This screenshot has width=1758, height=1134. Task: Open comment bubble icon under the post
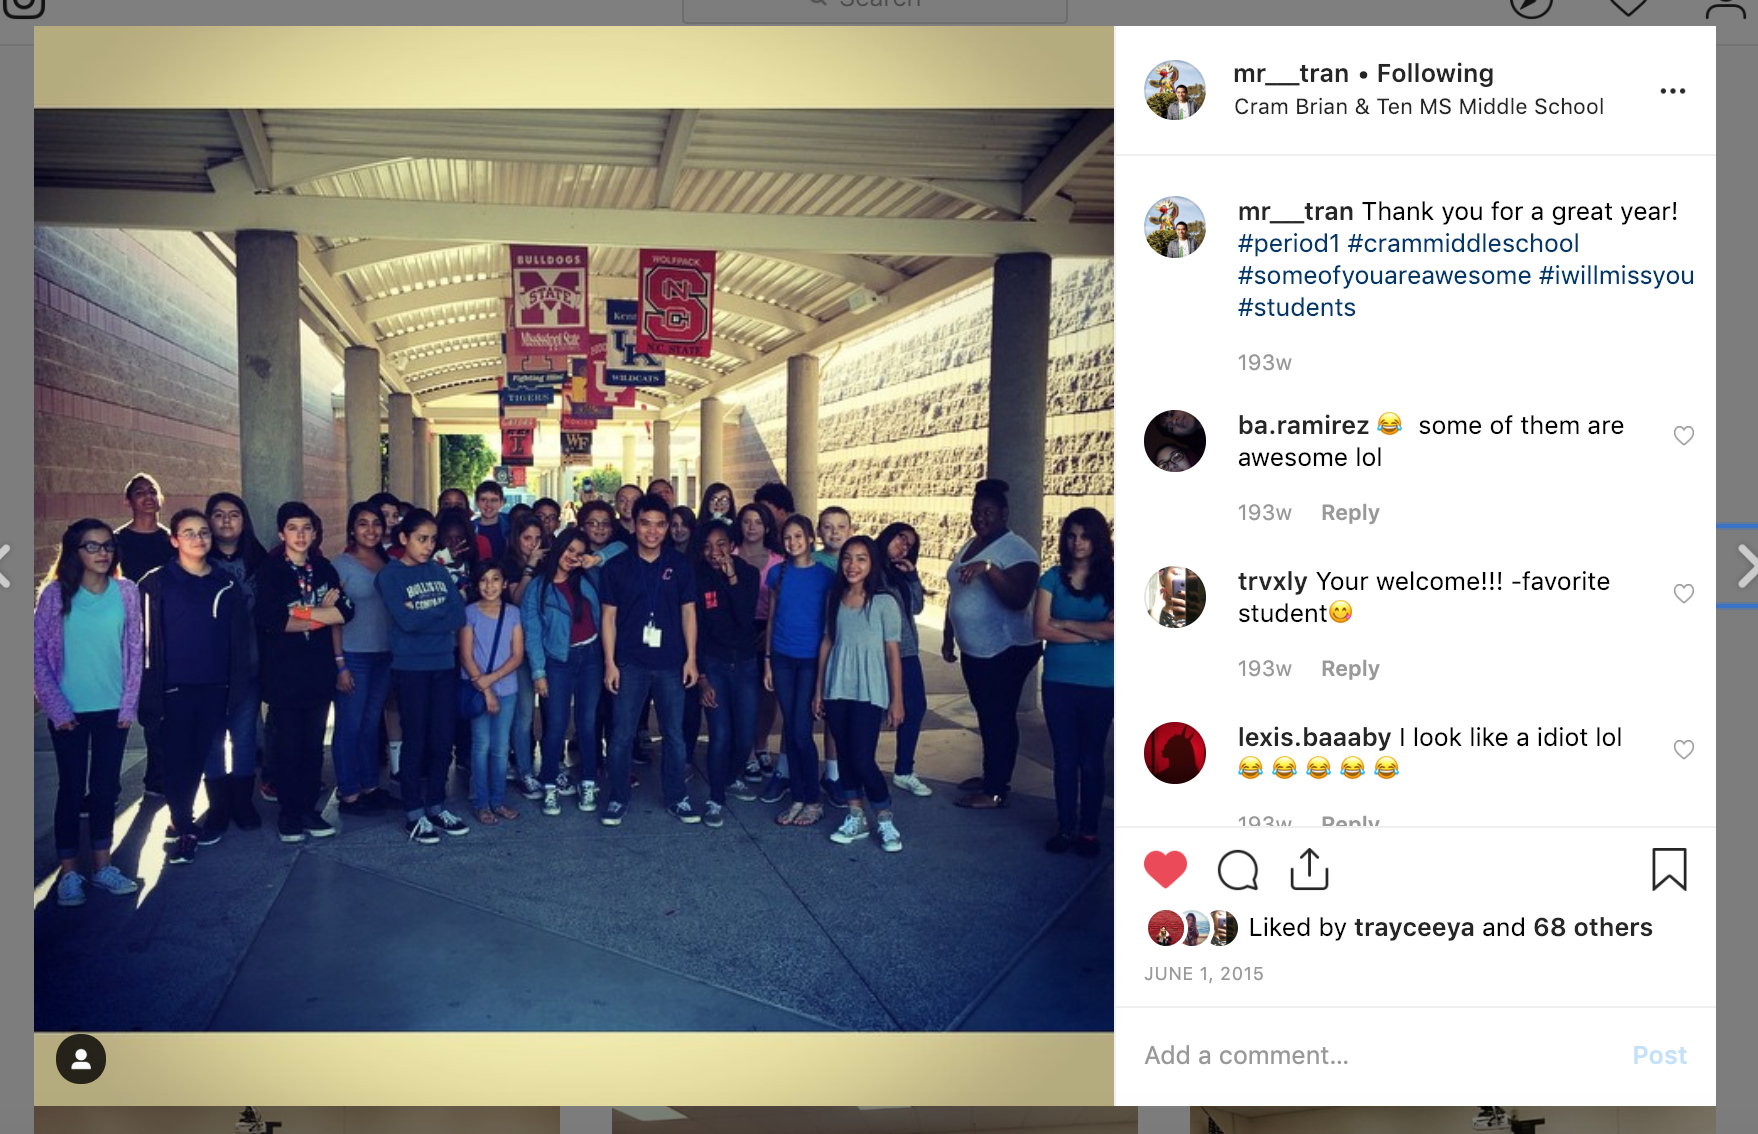1238,870
